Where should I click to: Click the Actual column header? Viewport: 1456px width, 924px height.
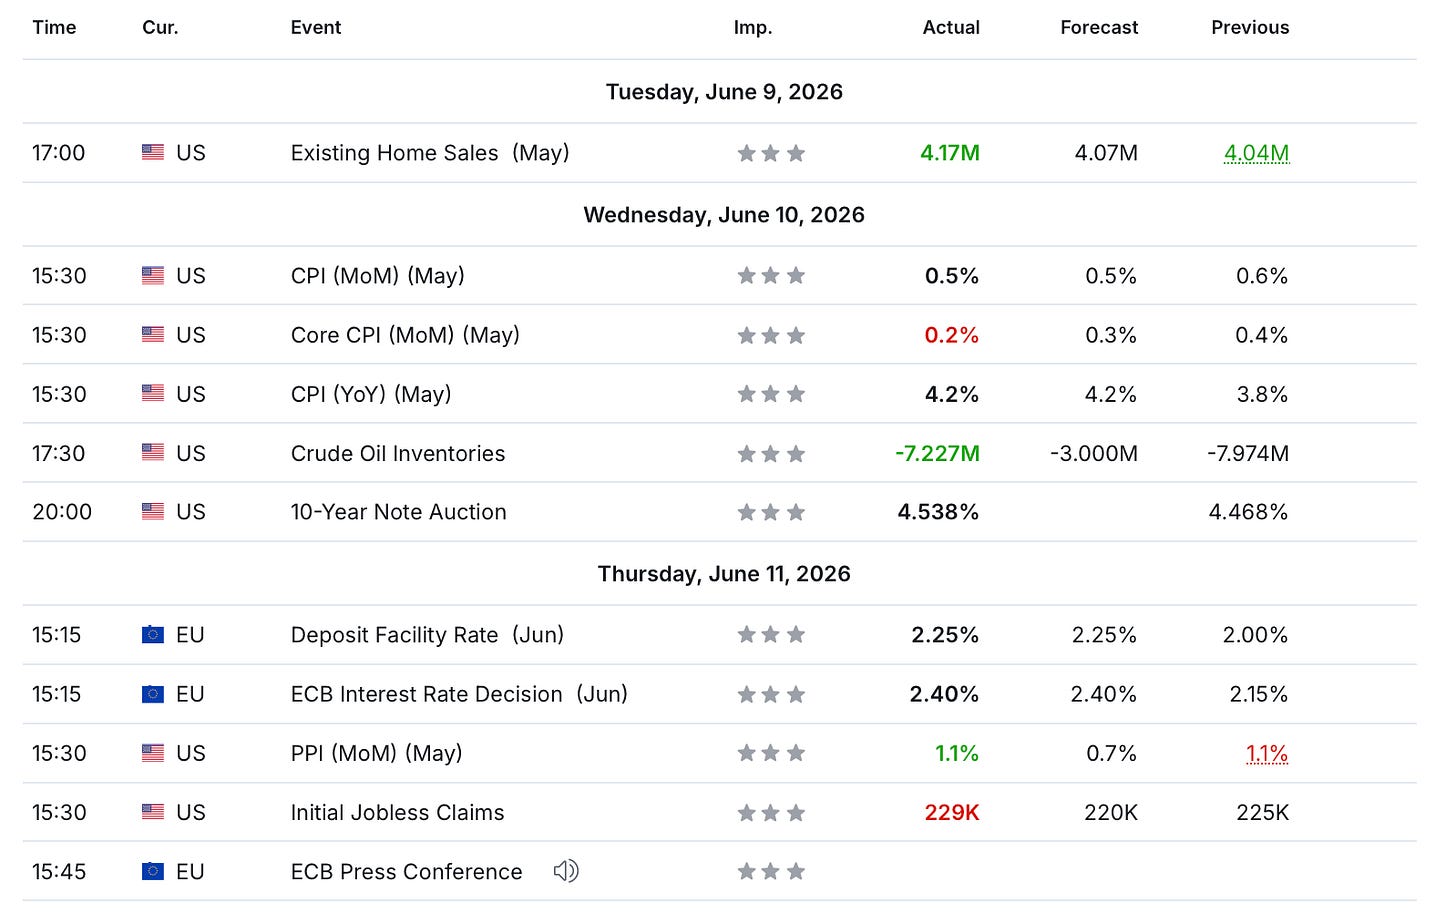coord(951,28)
